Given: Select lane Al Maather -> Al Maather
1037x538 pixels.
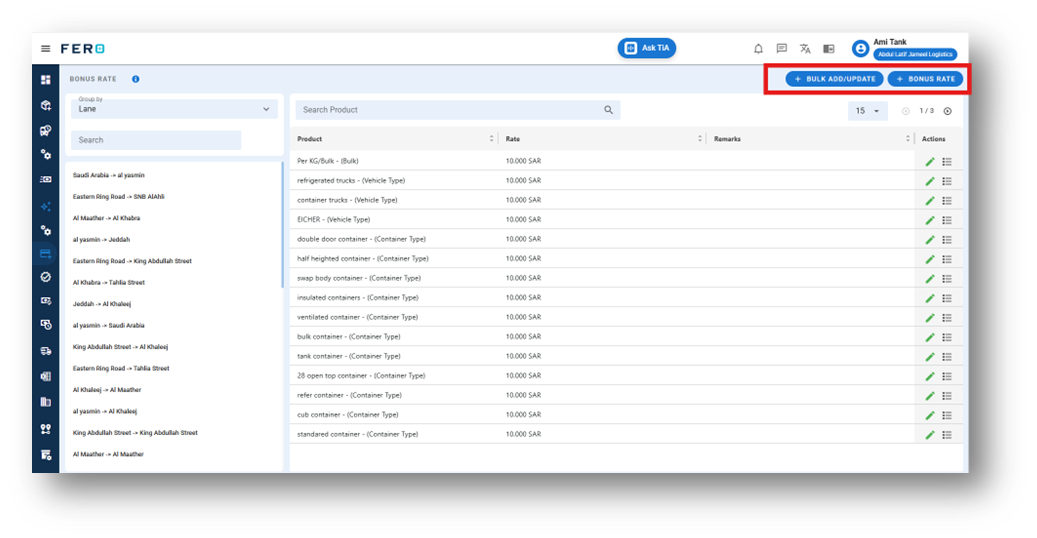Looking at the screenshot, I should click(x=108, y=454).
